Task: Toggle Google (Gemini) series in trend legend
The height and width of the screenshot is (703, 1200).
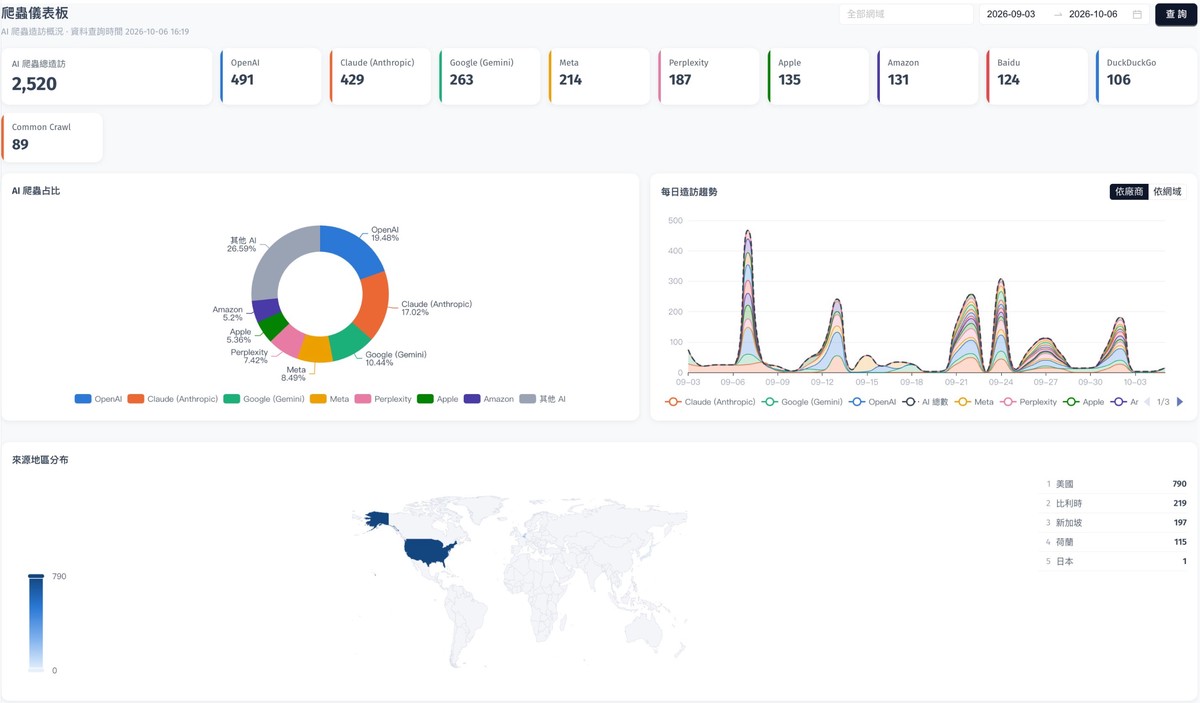Action: click(802, 402)
